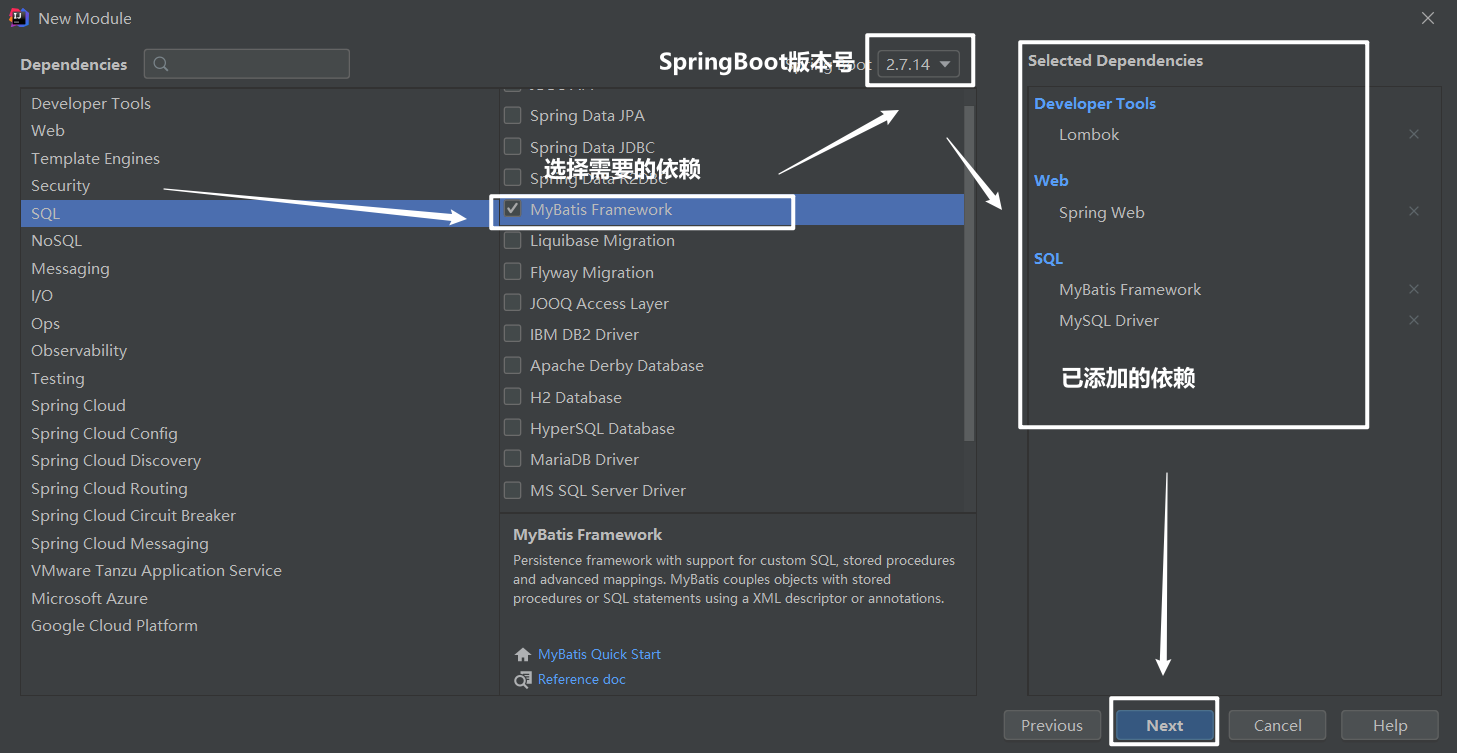This screenshot has height=753, width=1457.
Task: Remove MySQL Driver from selected dependencies
Action: point(1414,320)
